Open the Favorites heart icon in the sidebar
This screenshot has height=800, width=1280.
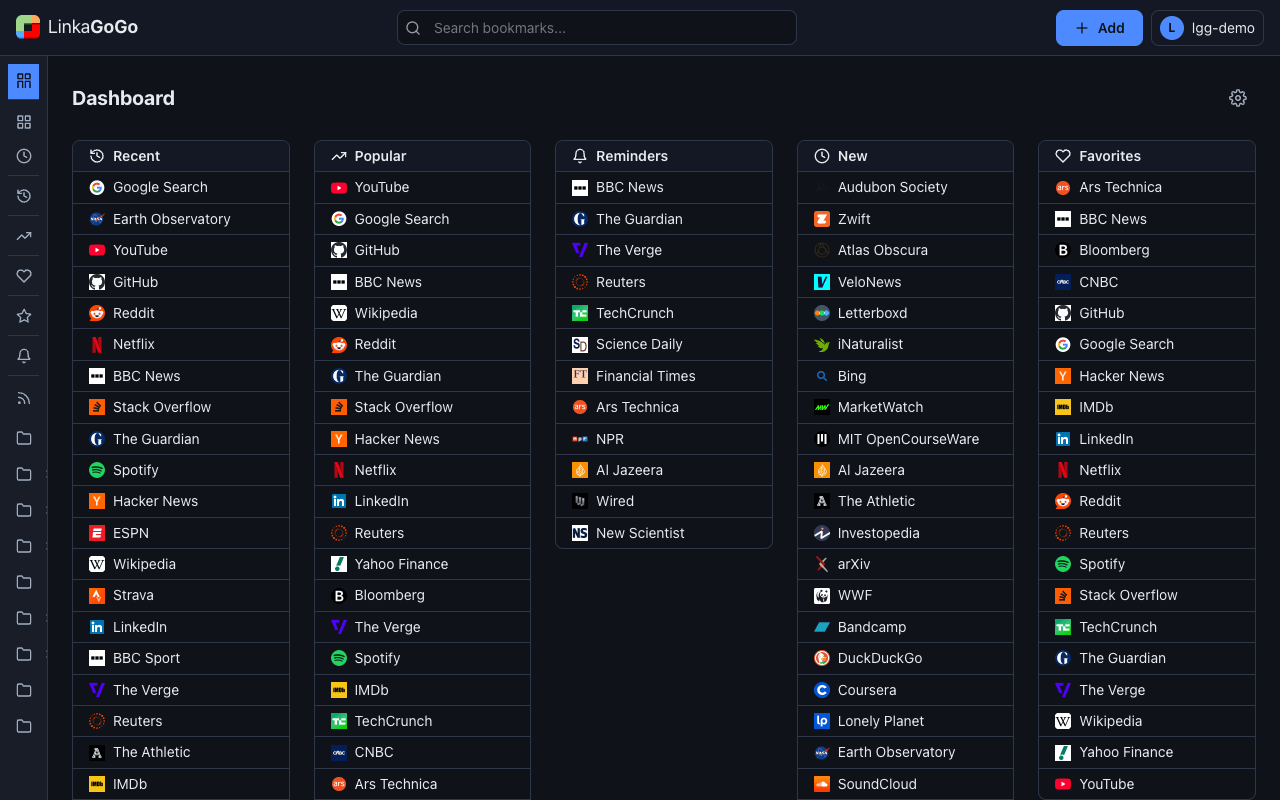click(23, 276)
